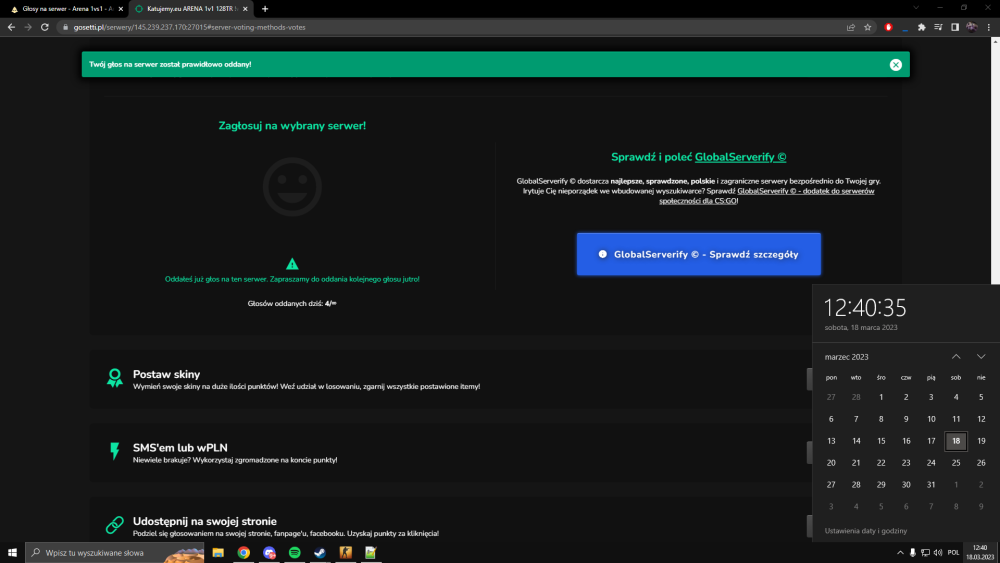Image resolution: width=1000 pixels, height=563 pixels.
Task: Click the taskbar search box
Action: click(115, 553)
